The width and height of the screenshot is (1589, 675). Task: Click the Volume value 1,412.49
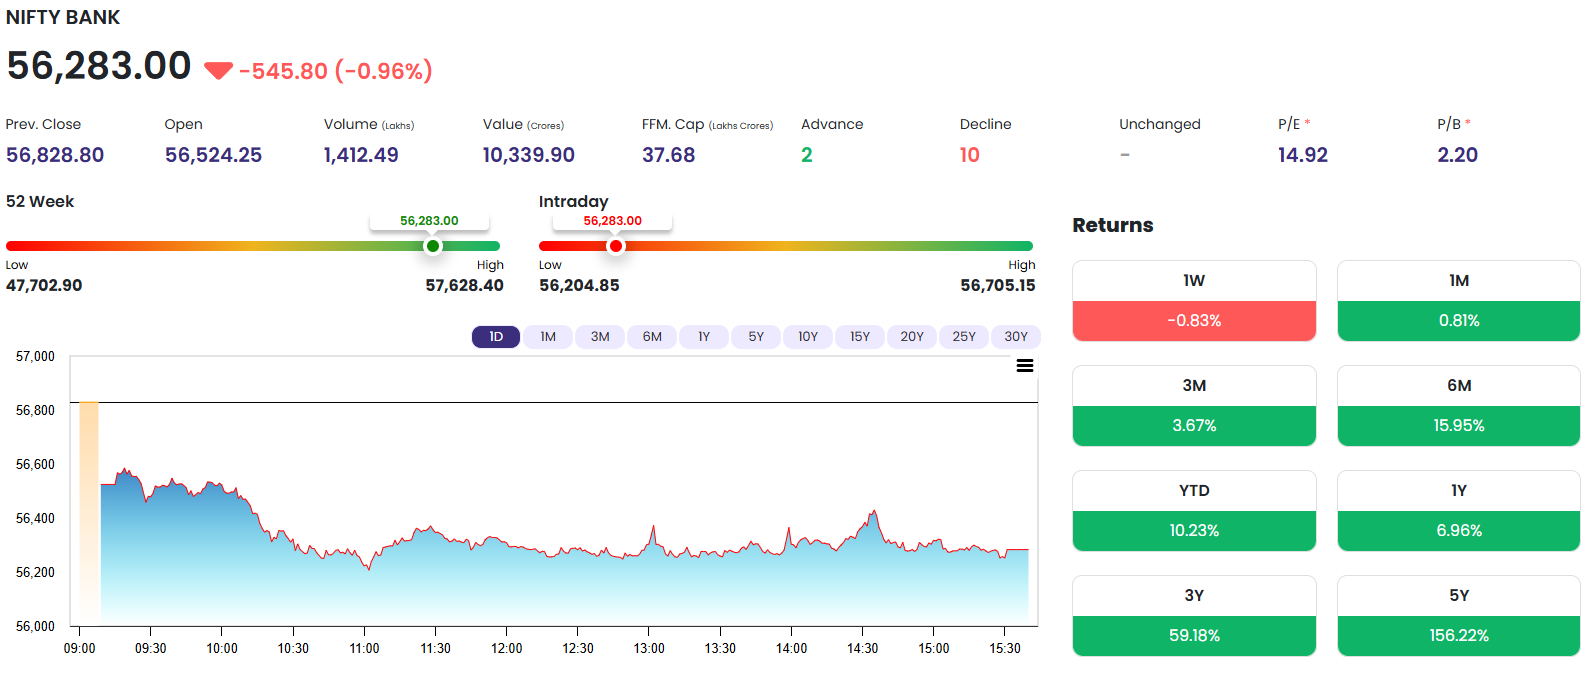(361, 155)
